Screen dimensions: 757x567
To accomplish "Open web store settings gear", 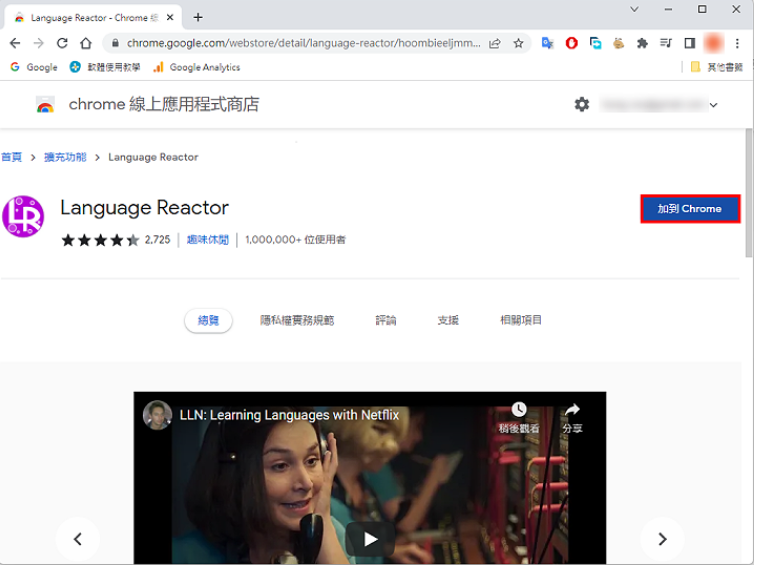I will [582, 104].
